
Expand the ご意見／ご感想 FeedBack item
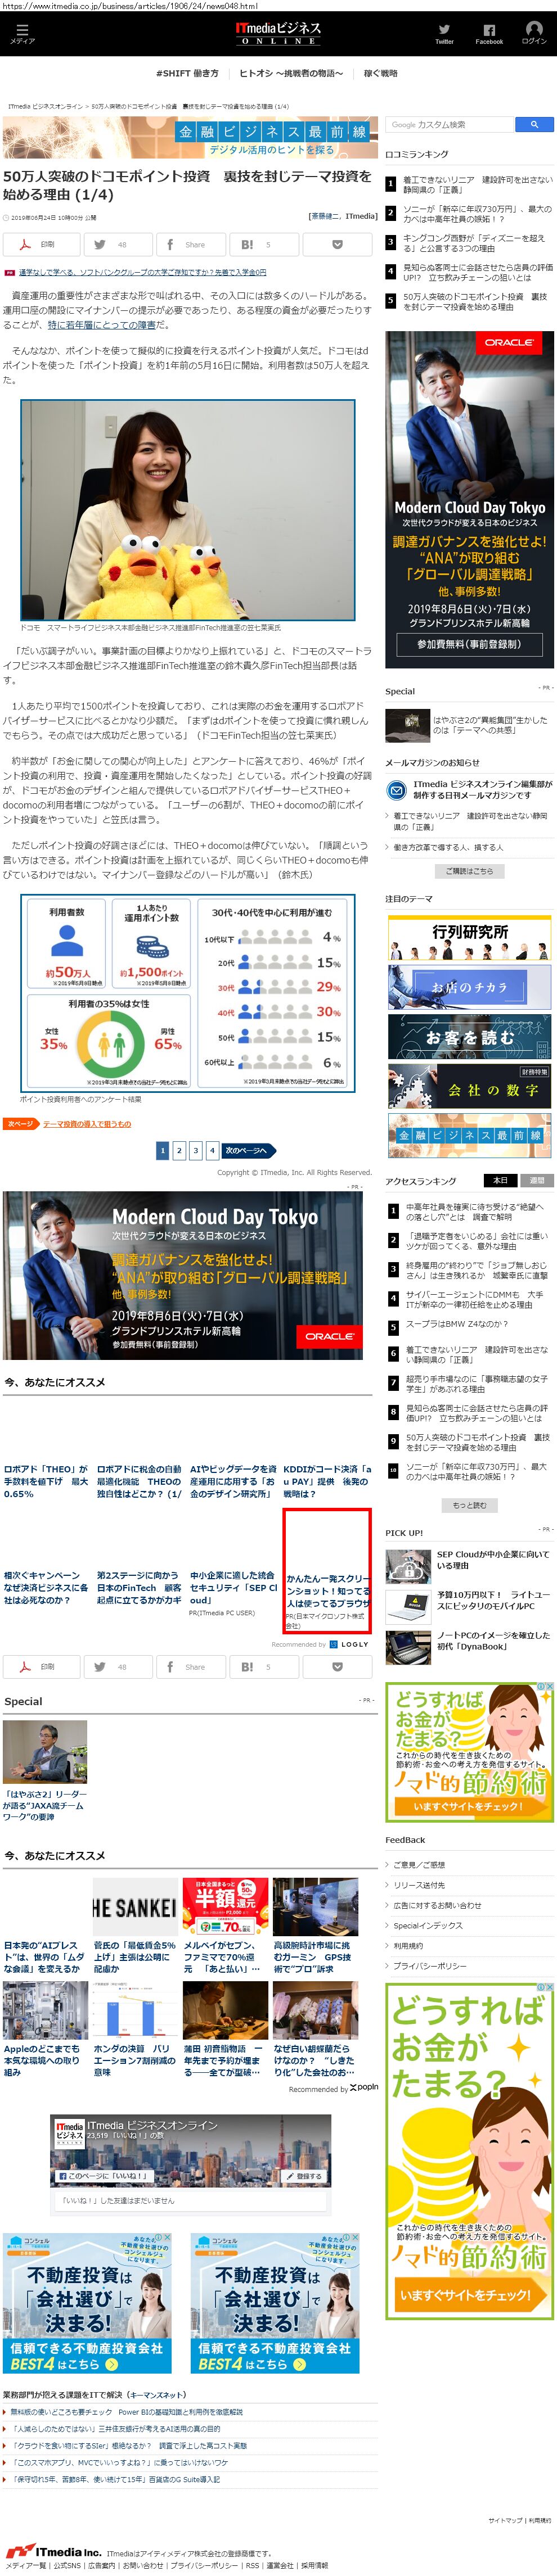click(x=420, y=1864)
